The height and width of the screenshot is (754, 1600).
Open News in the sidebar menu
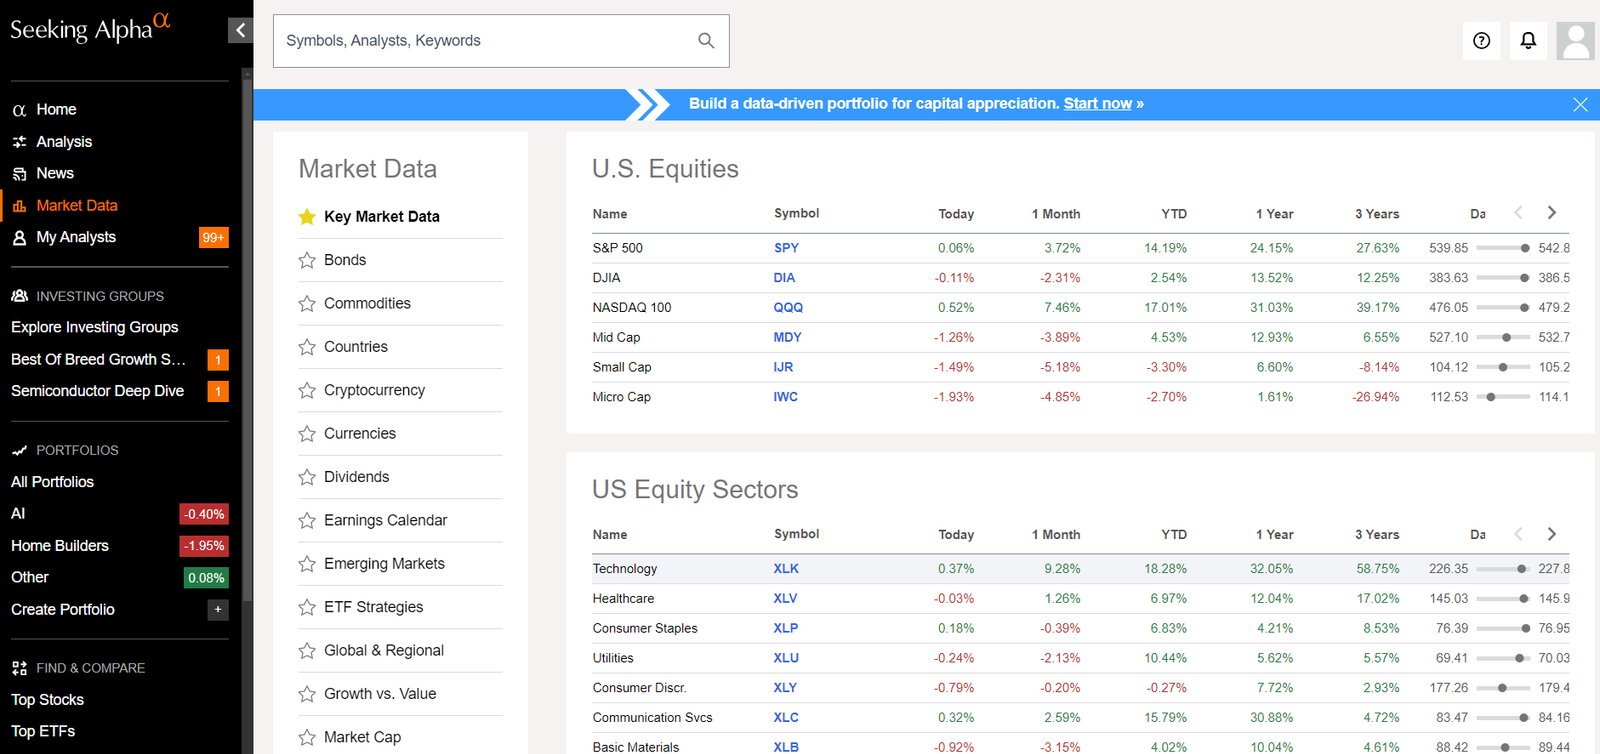55,173
